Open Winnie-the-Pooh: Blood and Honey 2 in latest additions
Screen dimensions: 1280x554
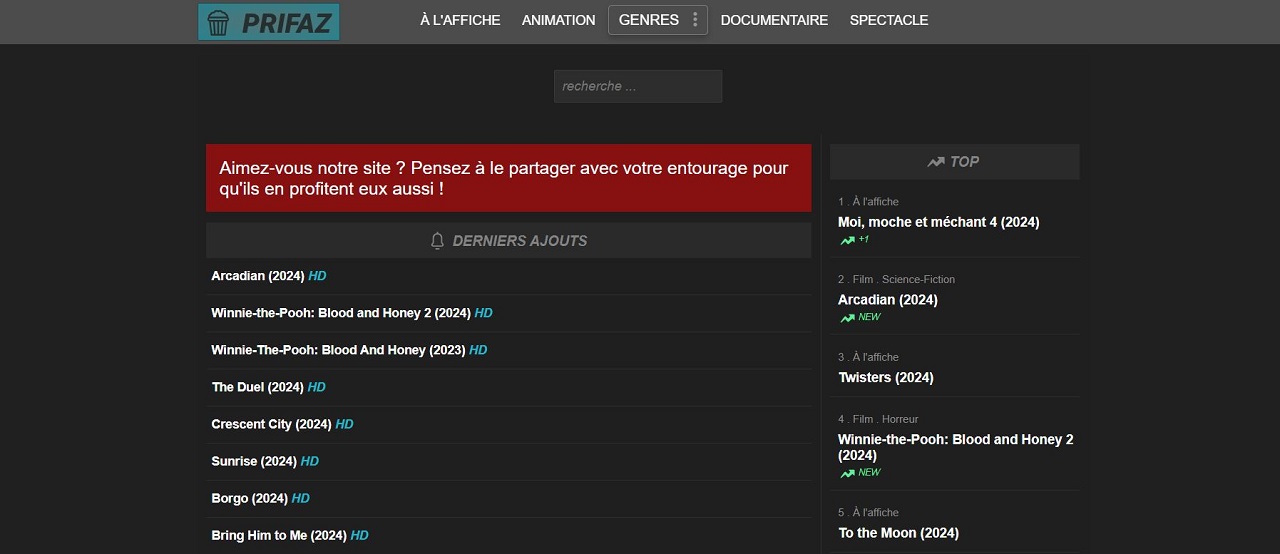(340, 313)
